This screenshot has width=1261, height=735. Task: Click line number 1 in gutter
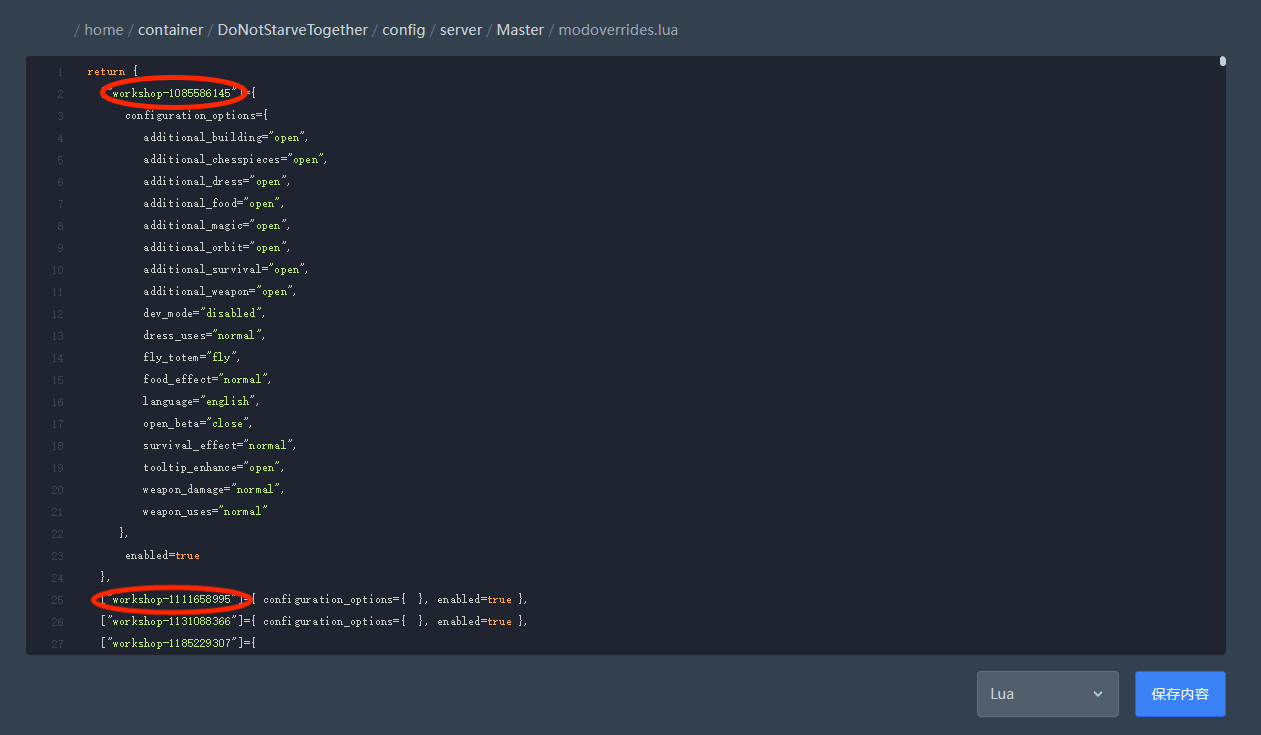tap(60, 72)
